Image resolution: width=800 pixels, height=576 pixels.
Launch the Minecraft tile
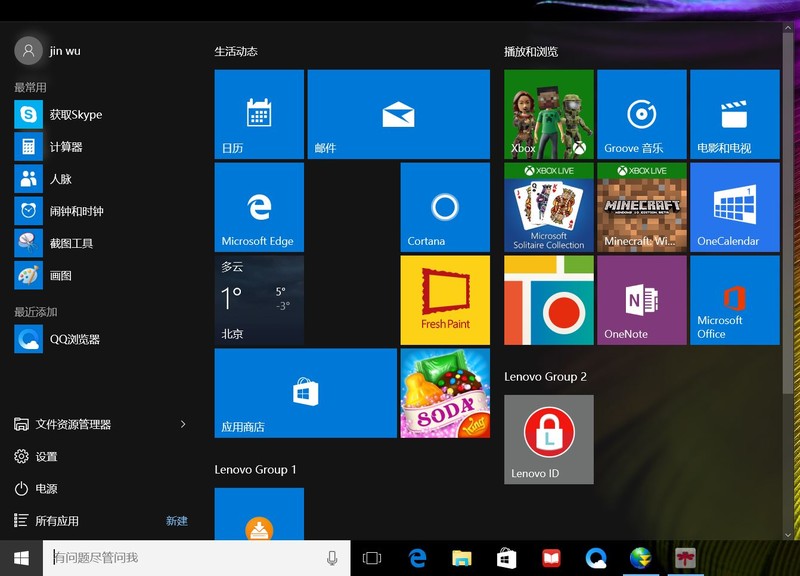click(x=641, y=207)
